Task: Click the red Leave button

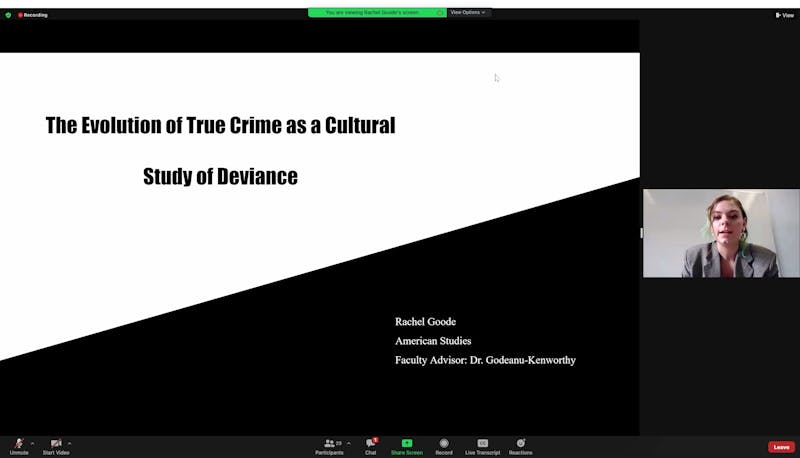Action: [x=781, y=447]
